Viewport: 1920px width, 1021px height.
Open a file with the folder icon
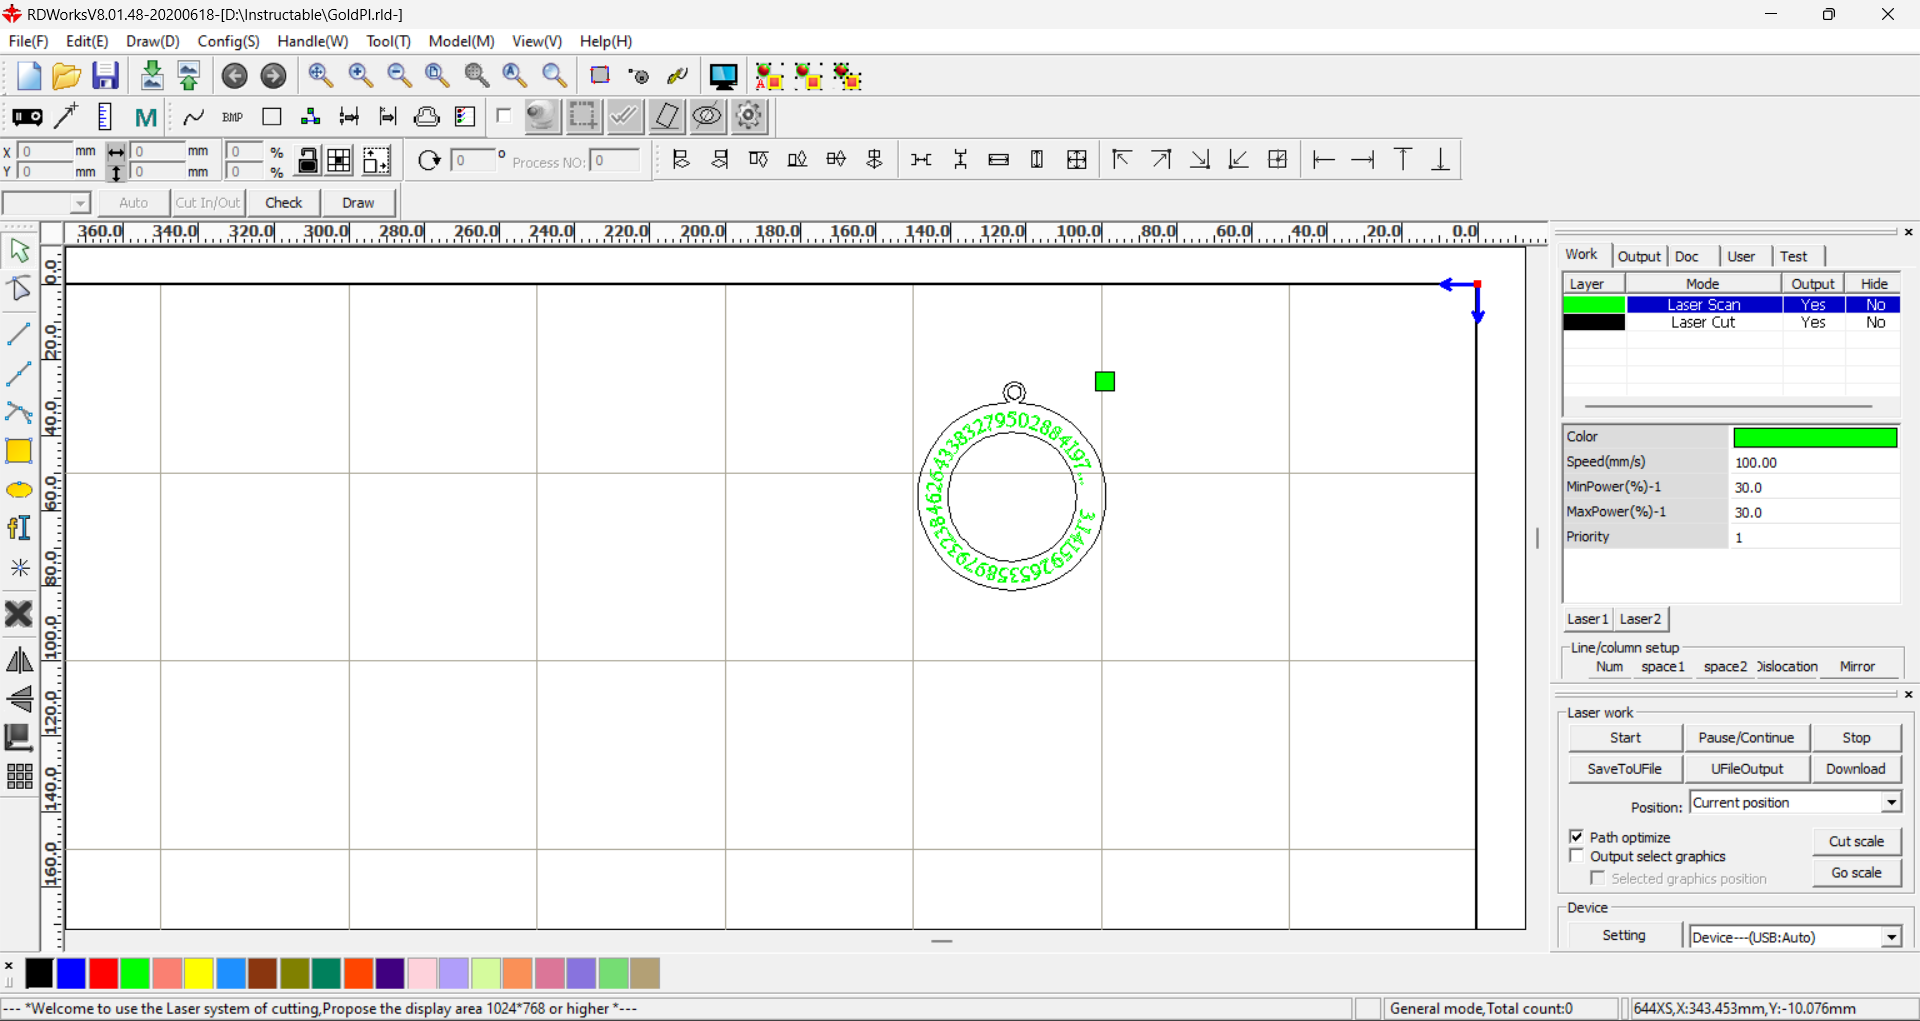pyautogui.click(x=66, y=76)
